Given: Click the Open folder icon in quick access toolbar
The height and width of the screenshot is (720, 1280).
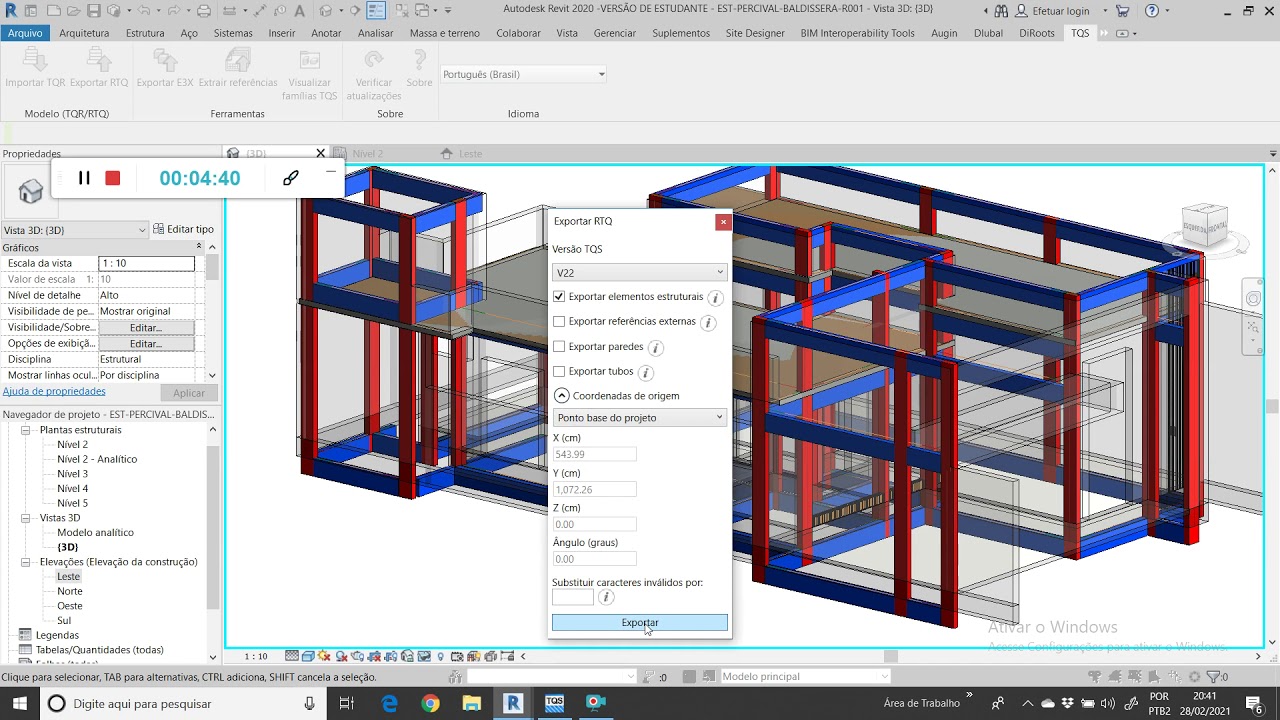Looking at the screenshot, I should (73, 11).
